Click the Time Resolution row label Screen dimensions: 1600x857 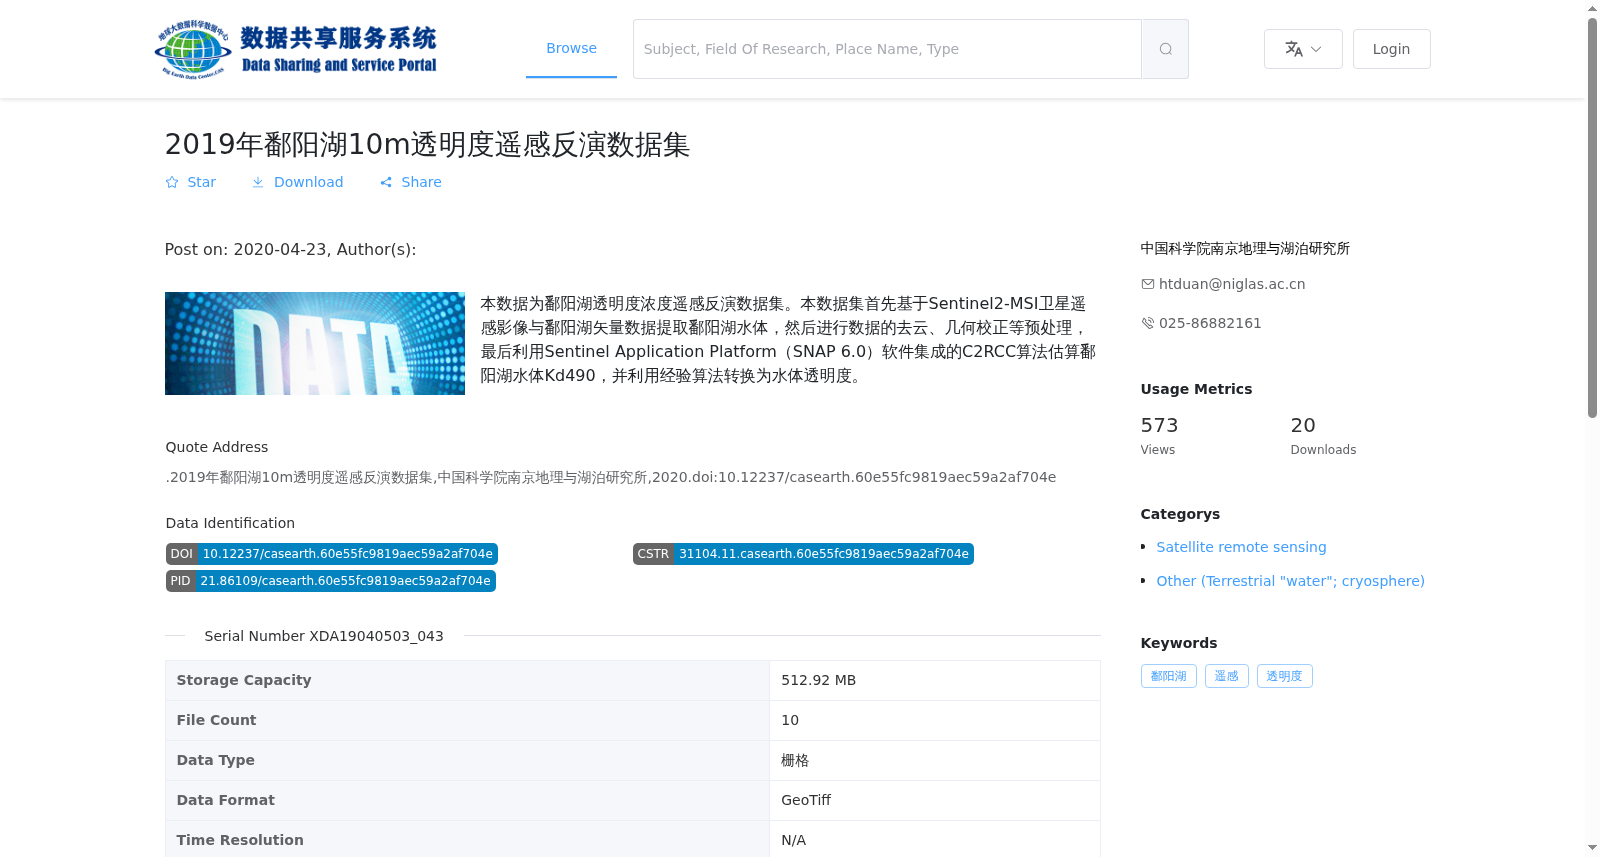coord(240,840)
